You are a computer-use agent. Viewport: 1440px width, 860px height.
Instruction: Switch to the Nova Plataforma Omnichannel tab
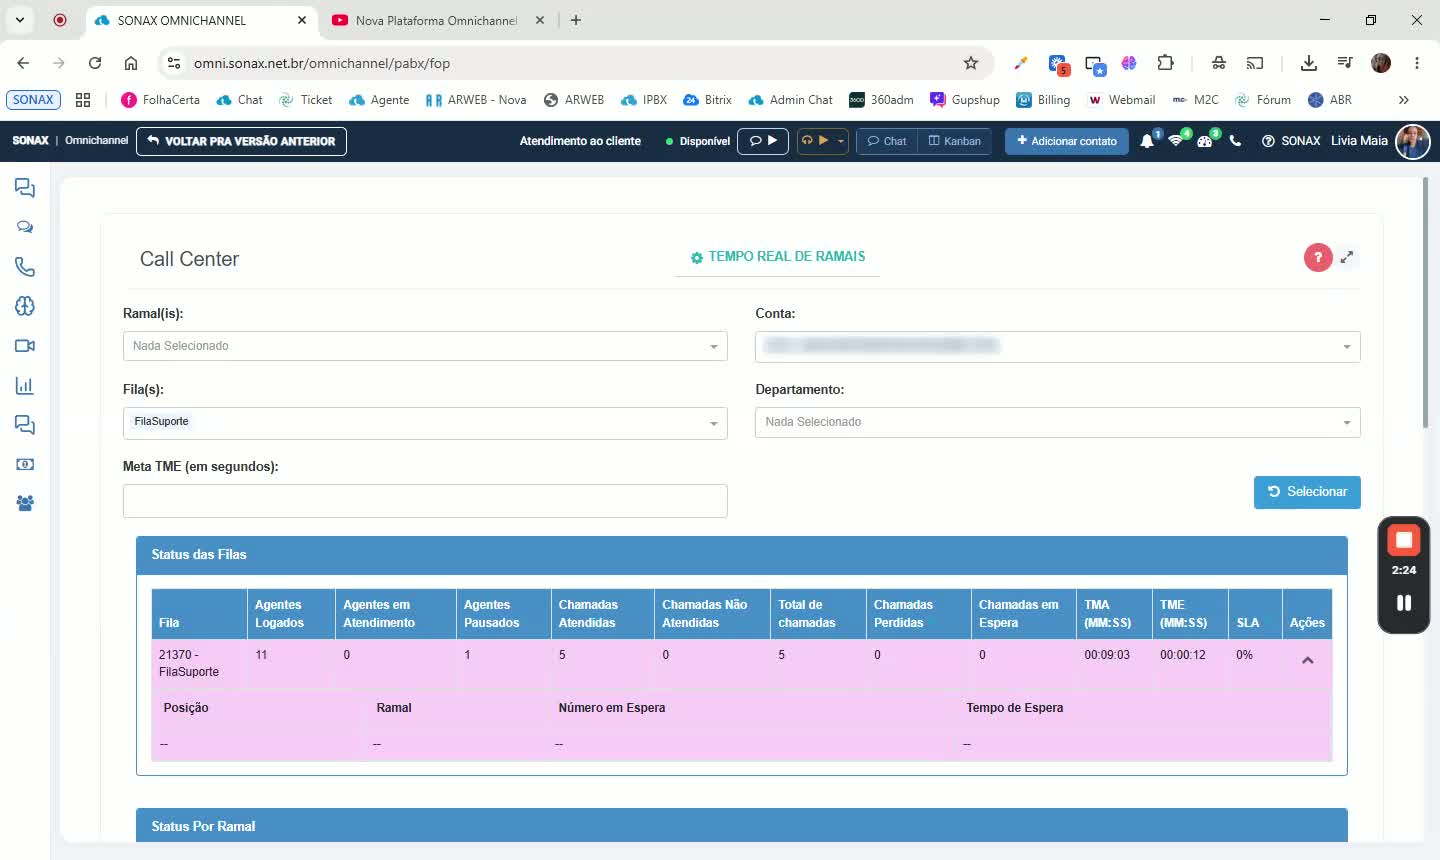coord(436,20)
